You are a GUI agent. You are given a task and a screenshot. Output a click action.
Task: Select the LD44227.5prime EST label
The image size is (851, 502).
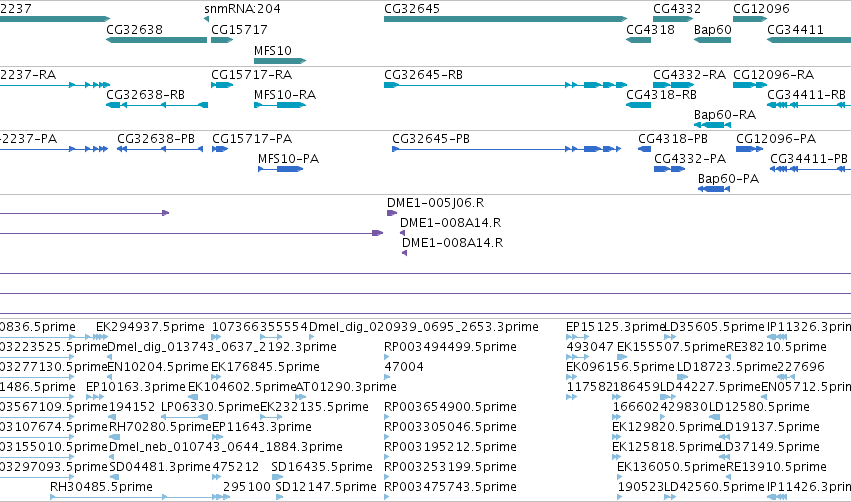pyautogui.click(x=710, y=386)
